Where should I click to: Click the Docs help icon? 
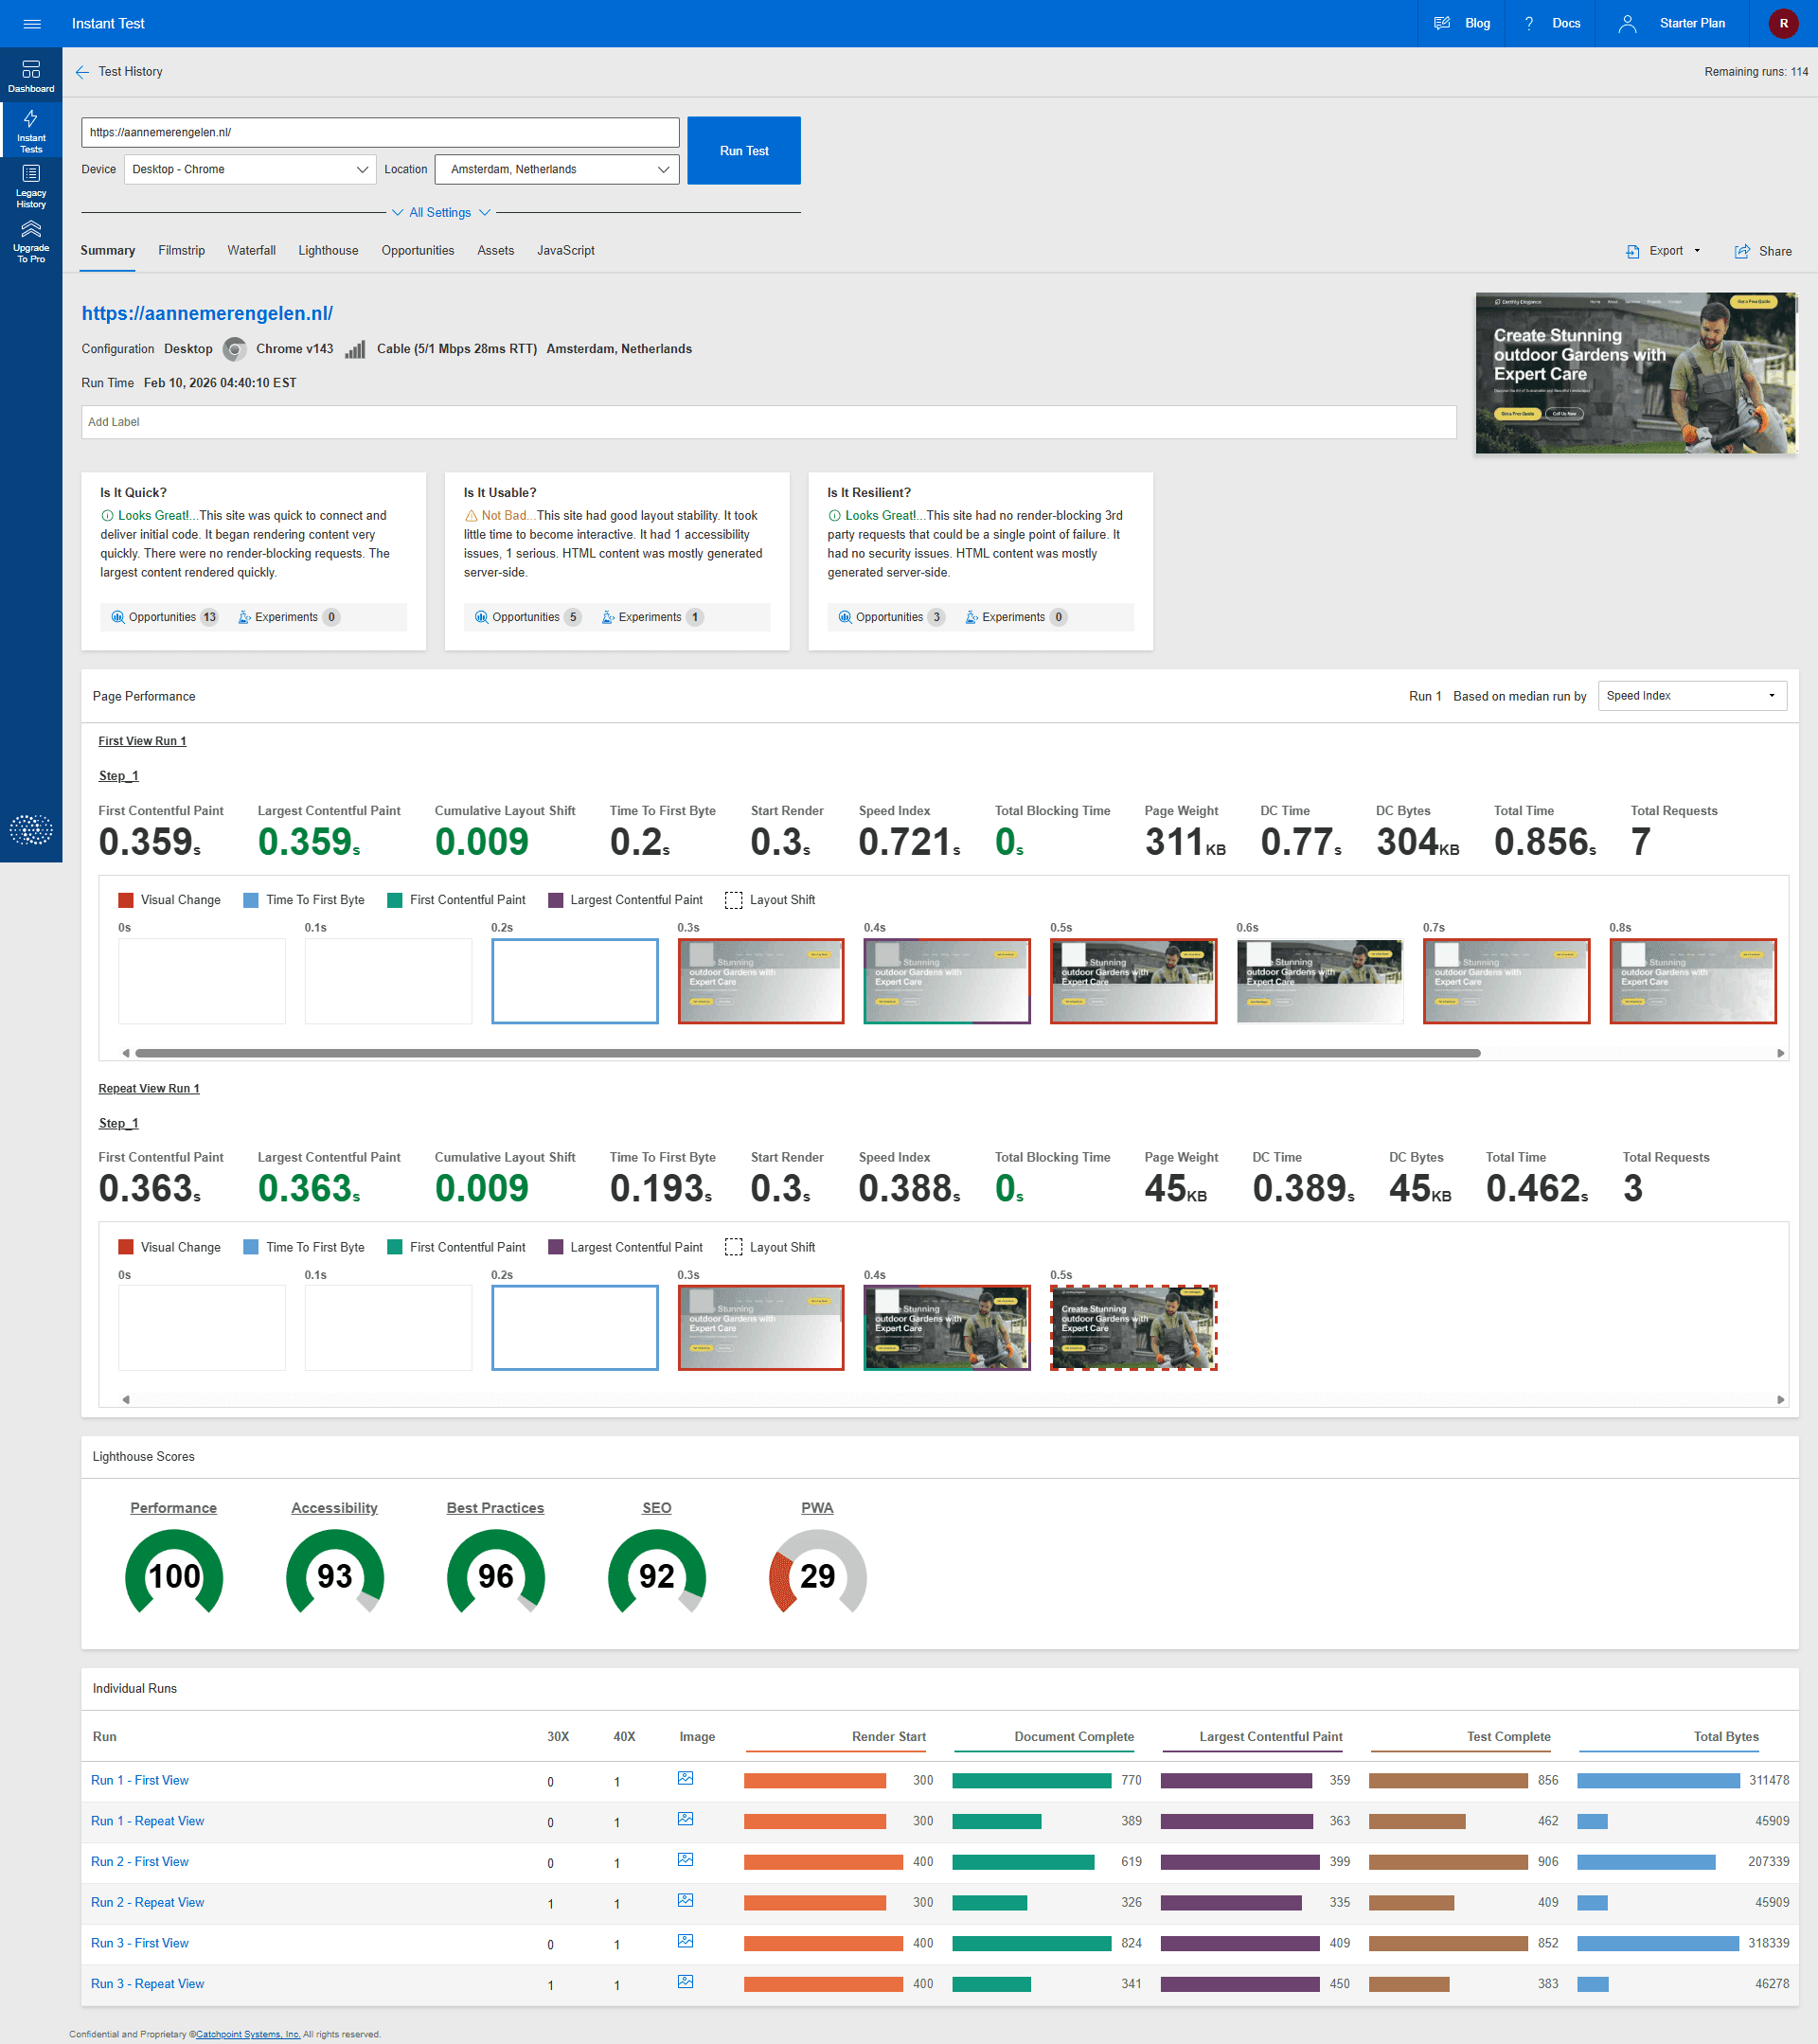click(1529, 24)
